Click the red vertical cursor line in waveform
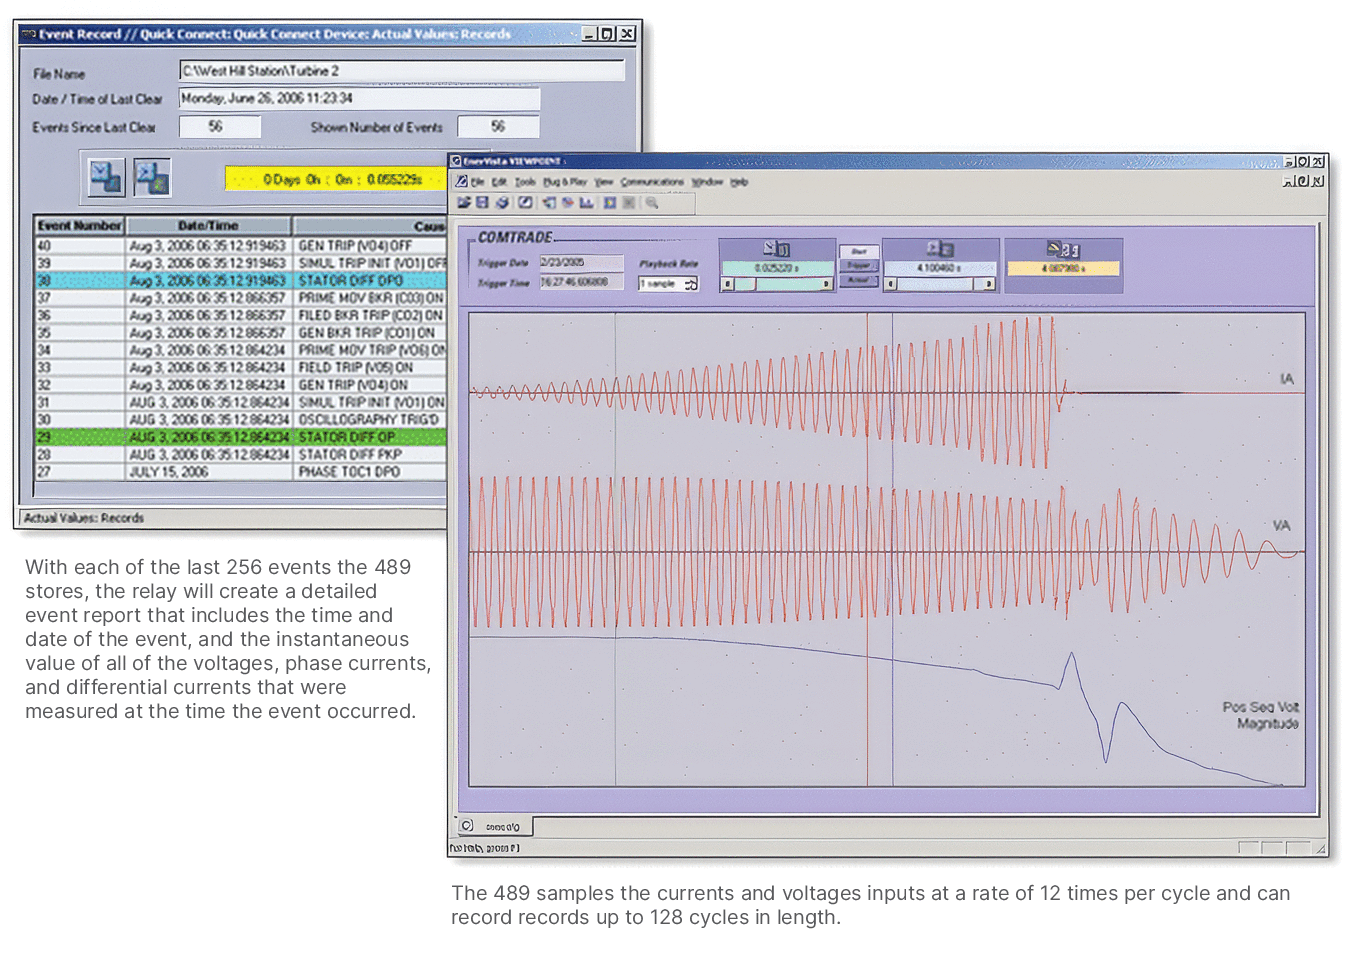 point(867,550)
